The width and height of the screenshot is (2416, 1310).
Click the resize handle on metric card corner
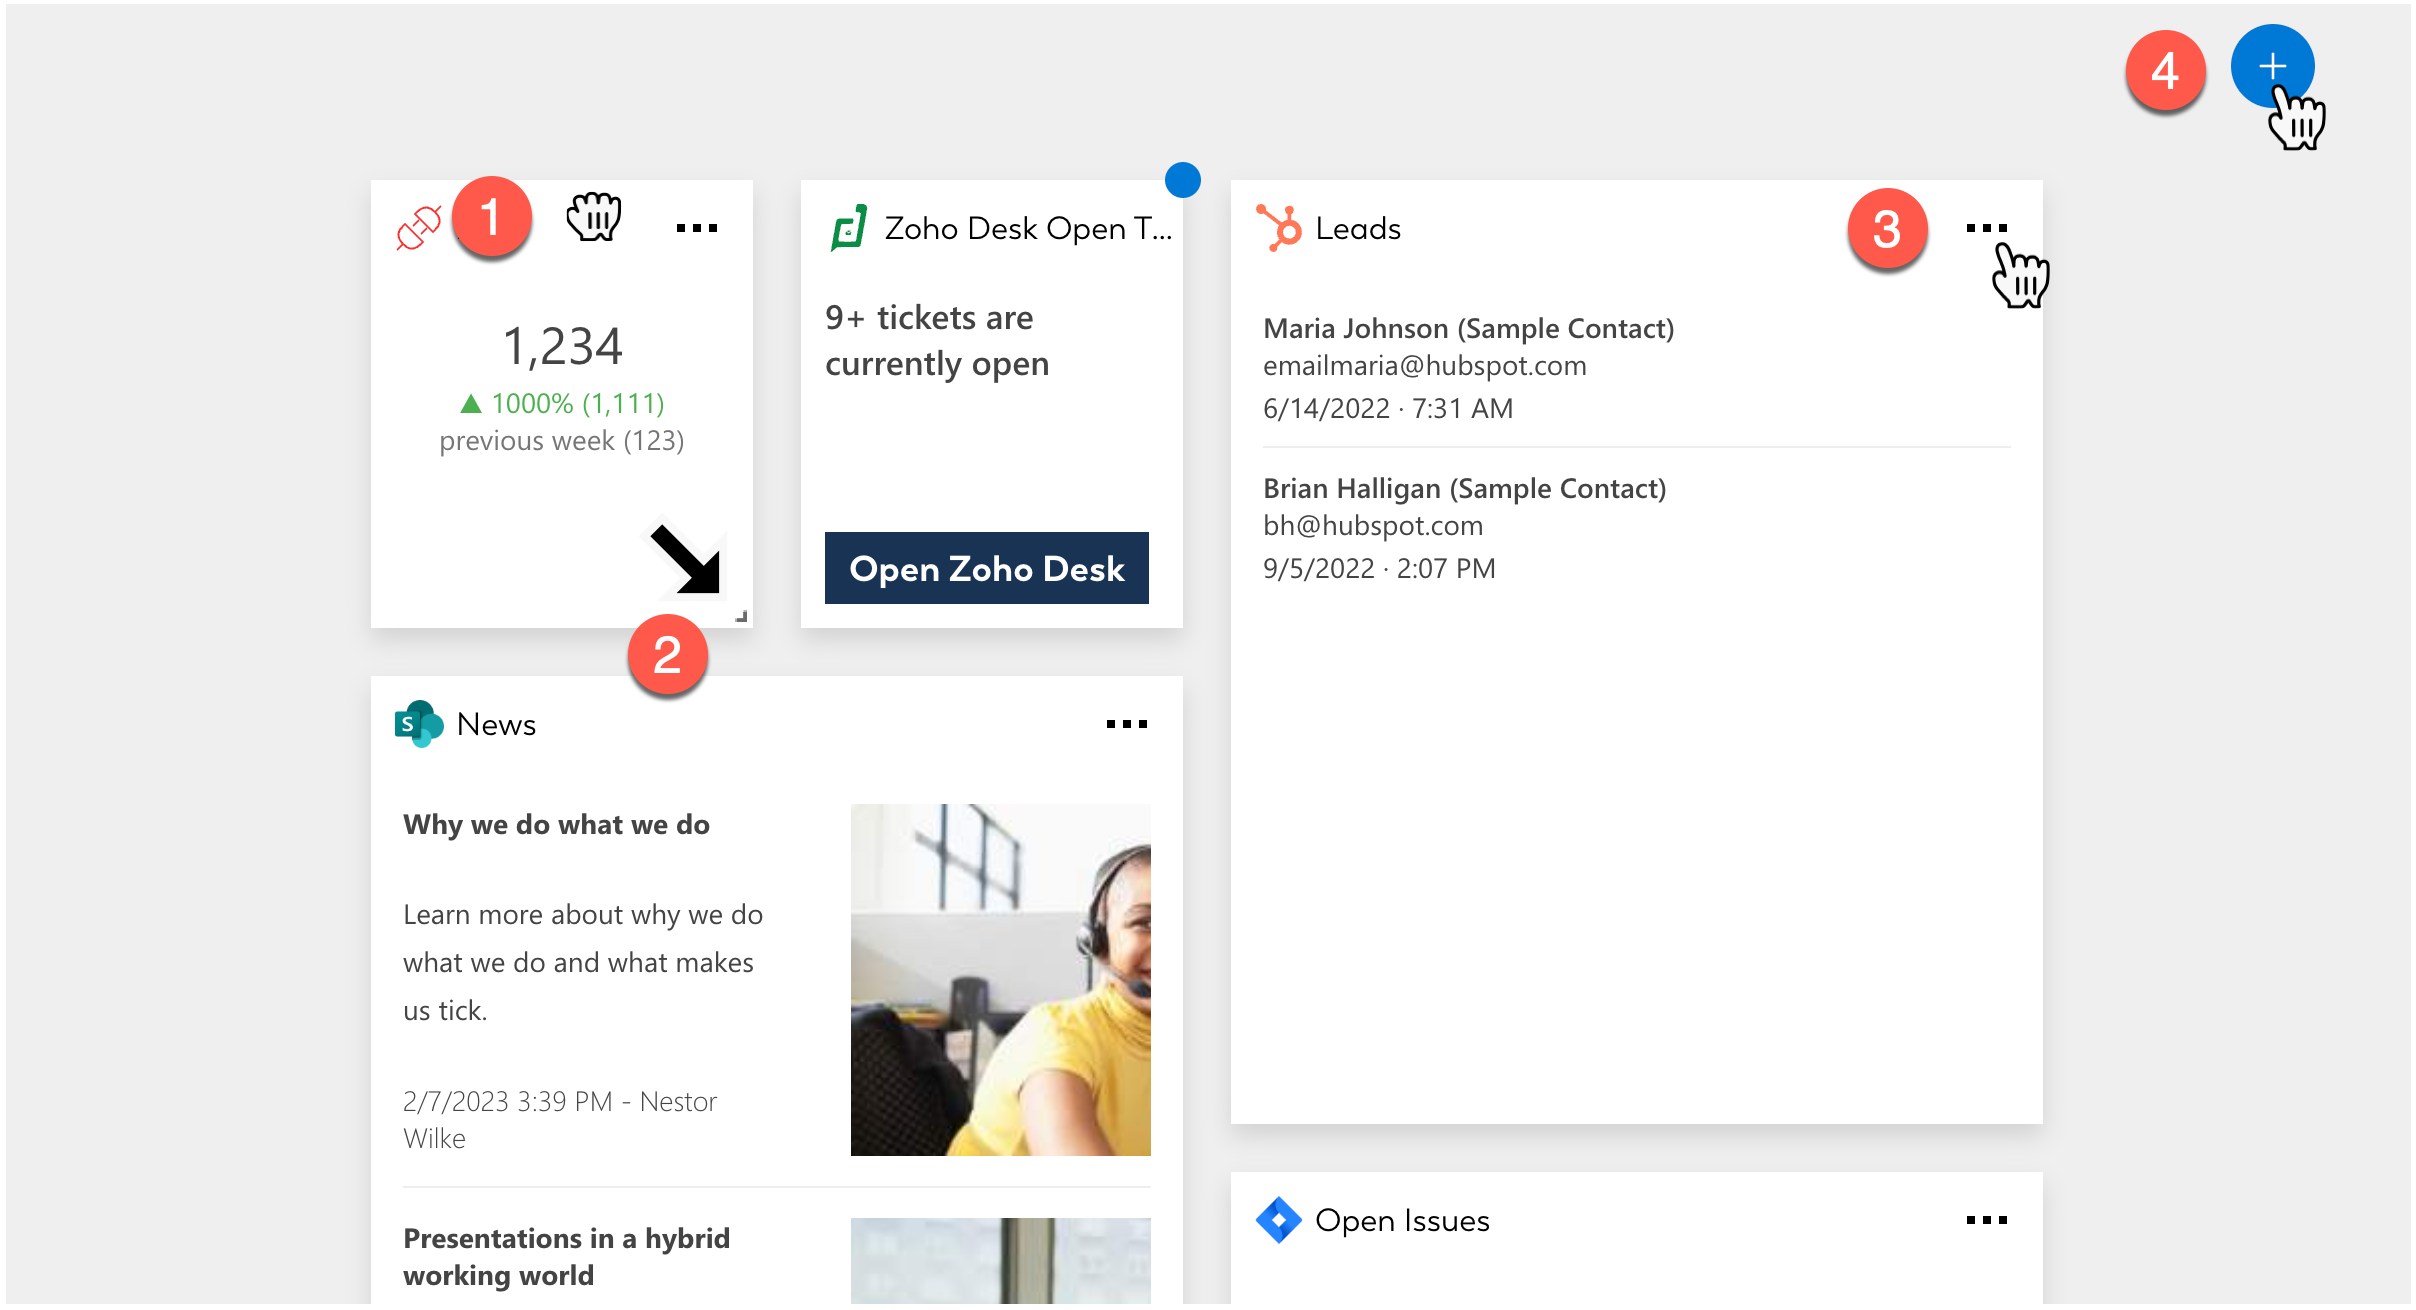pyautogui.click(x=741, y=617)
